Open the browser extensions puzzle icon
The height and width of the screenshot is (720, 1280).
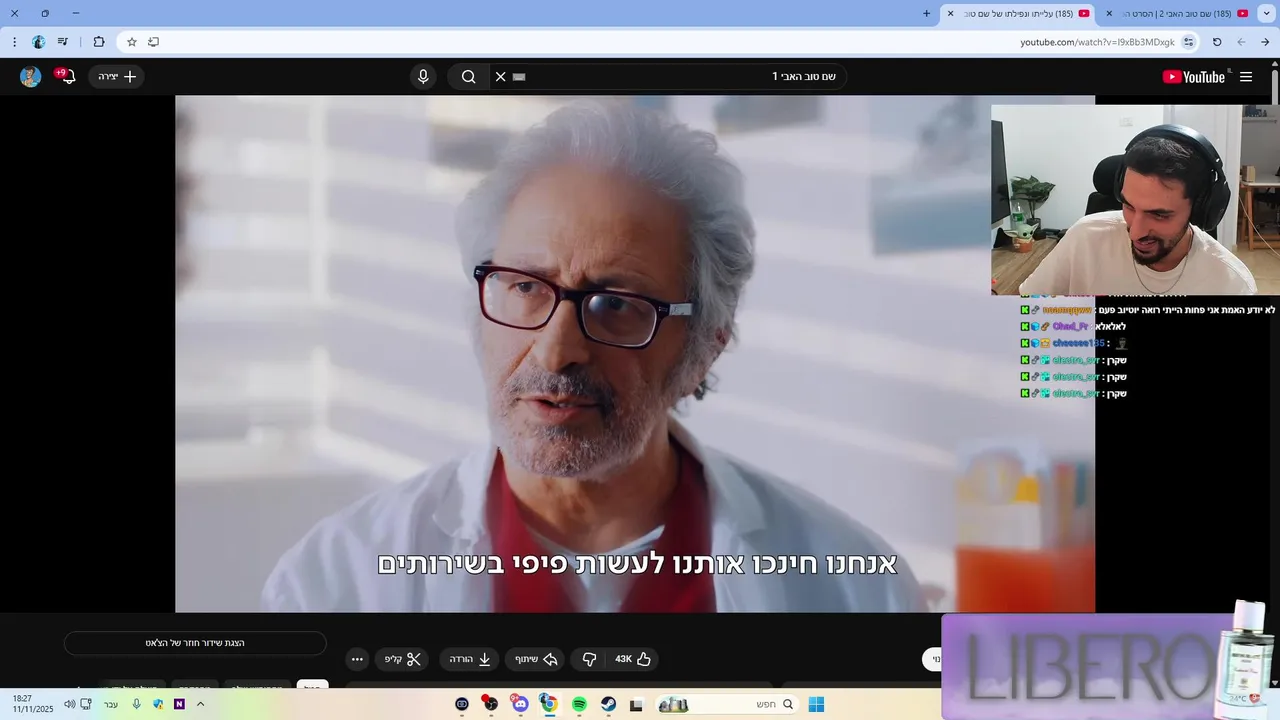click(99, 42)
